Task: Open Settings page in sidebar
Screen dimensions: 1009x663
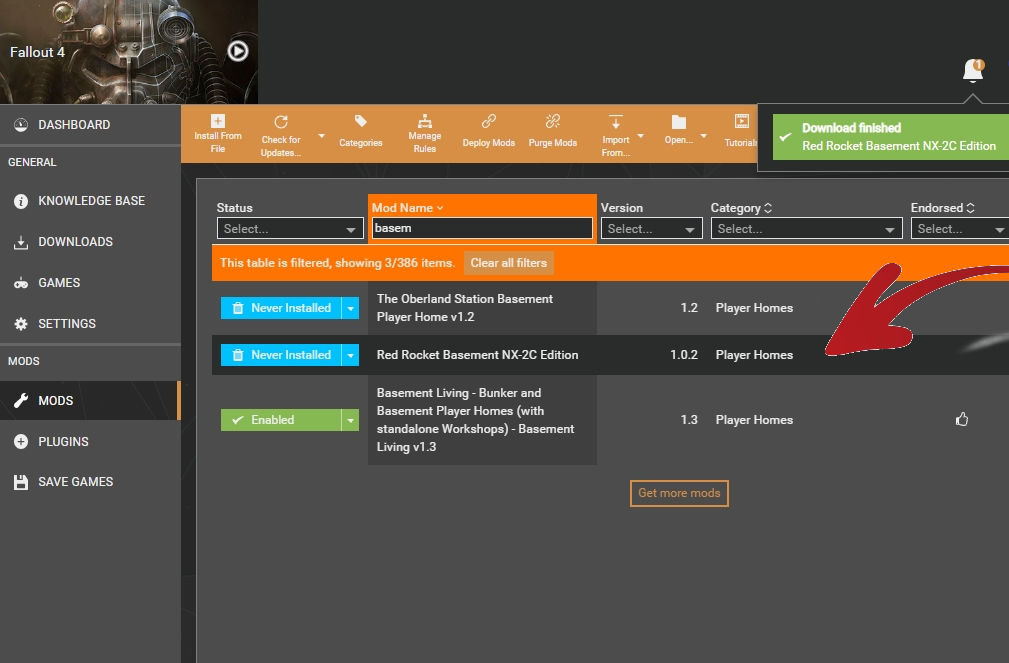Action: [90, 324]
